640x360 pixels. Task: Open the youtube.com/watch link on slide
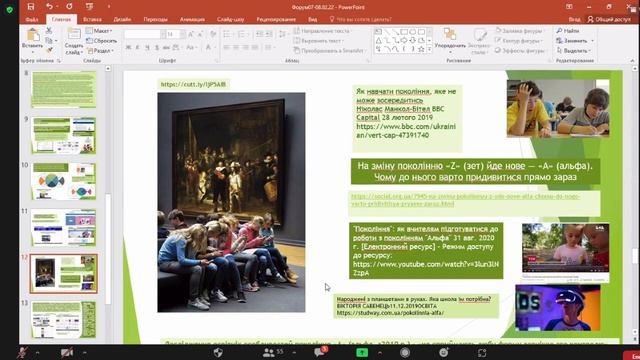pos(426,268)
